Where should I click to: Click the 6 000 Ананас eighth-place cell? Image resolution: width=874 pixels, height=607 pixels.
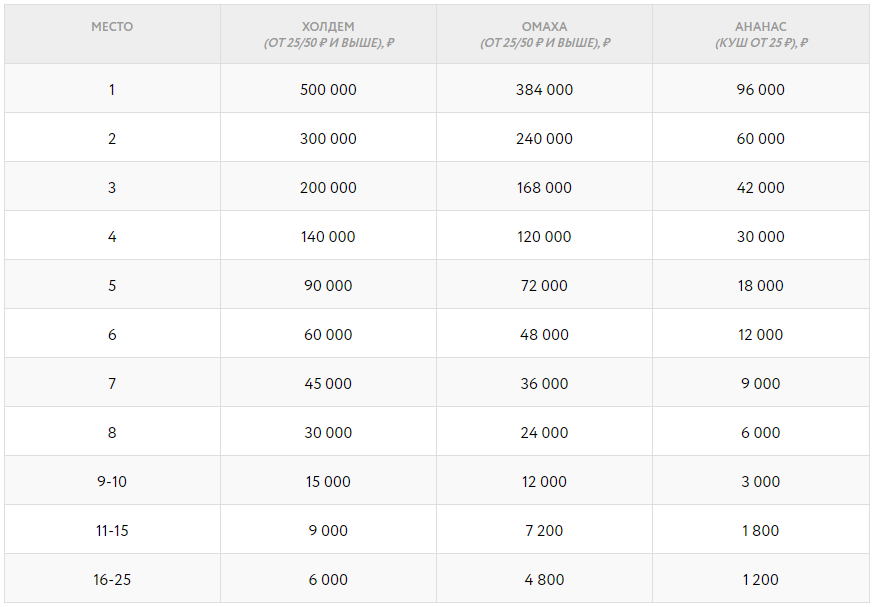(x=761, y=433)
